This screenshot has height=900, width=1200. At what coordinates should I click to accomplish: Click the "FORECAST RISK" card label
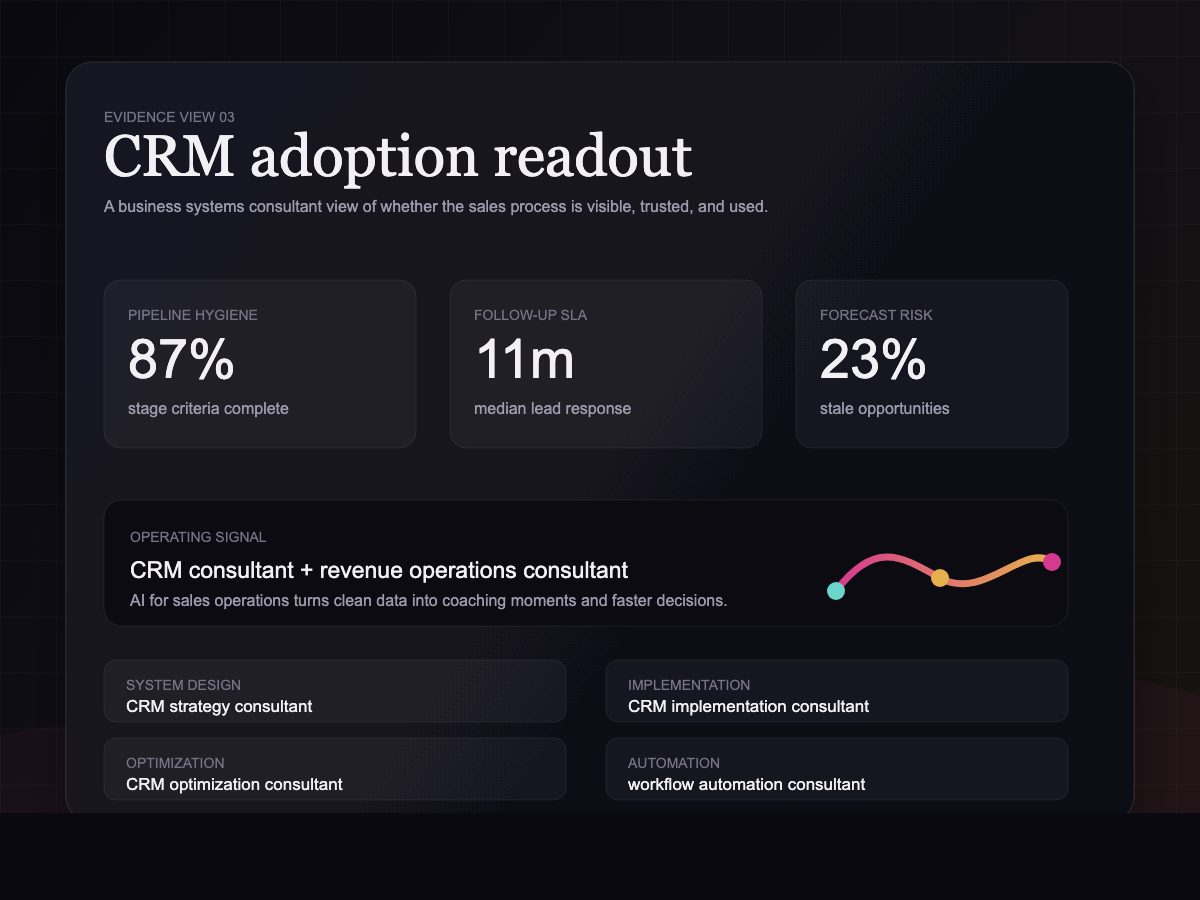(x=876, y=315)
